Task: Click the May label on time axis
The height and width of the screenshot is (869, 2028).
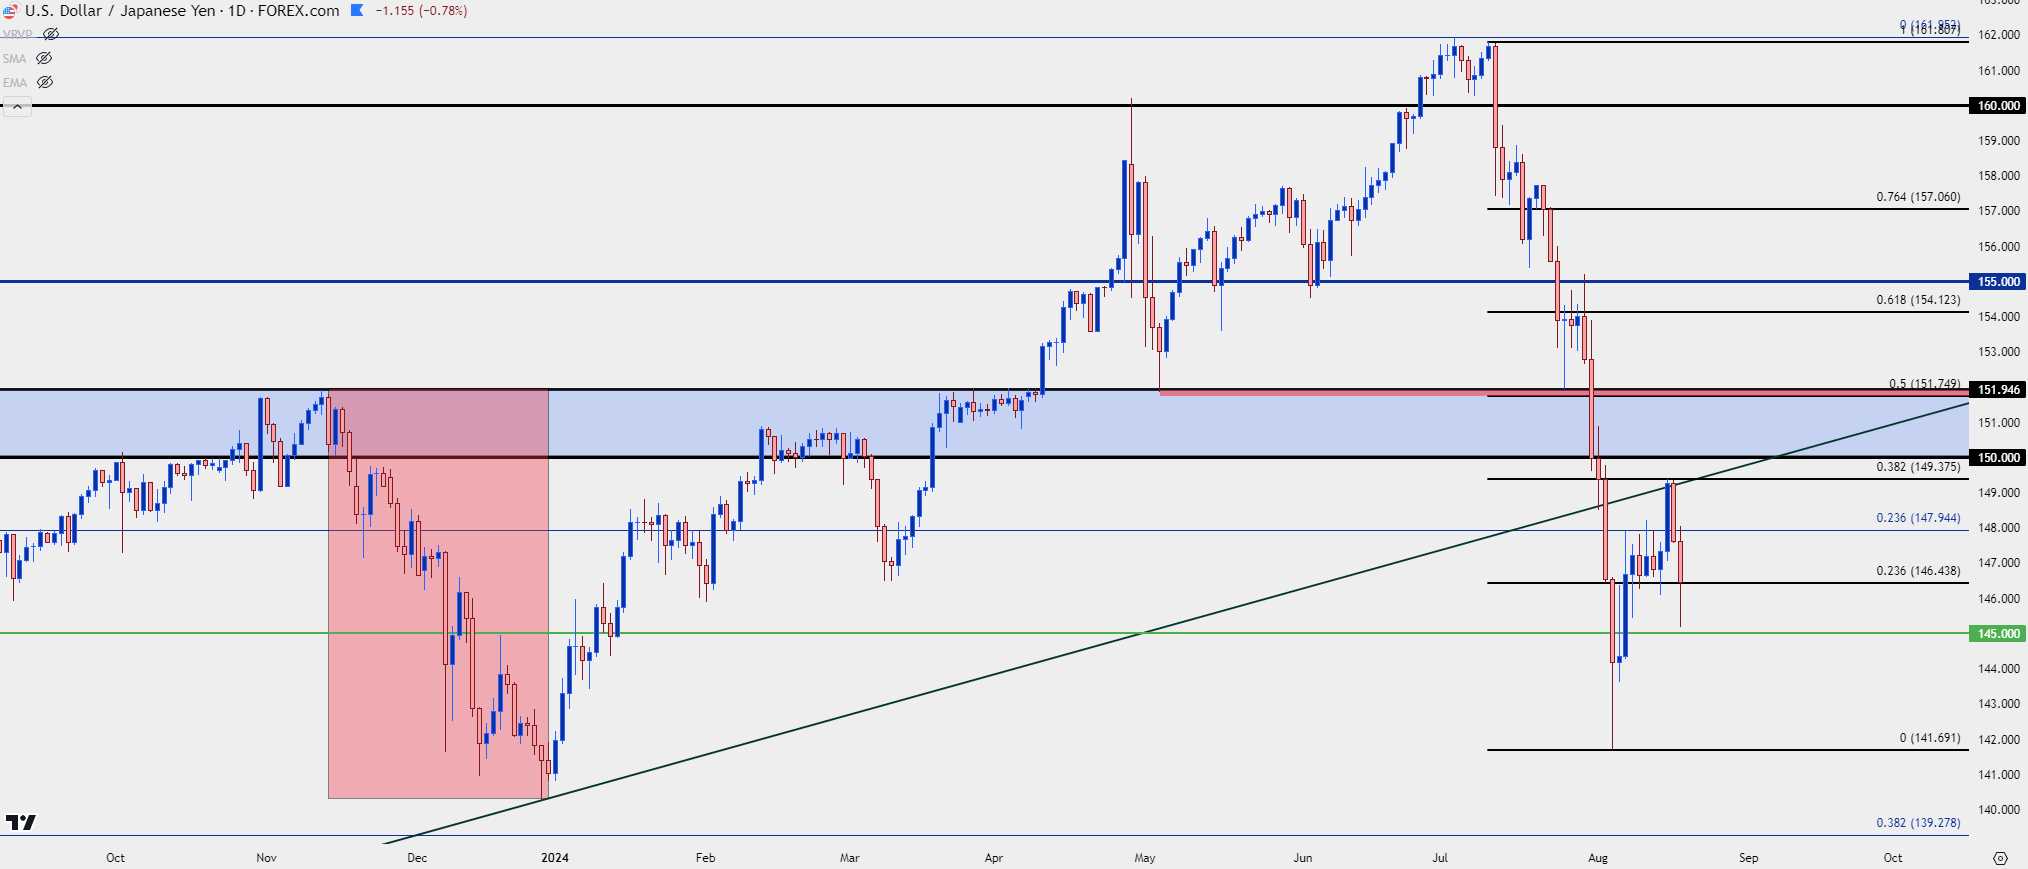Action: (1145, 858)
